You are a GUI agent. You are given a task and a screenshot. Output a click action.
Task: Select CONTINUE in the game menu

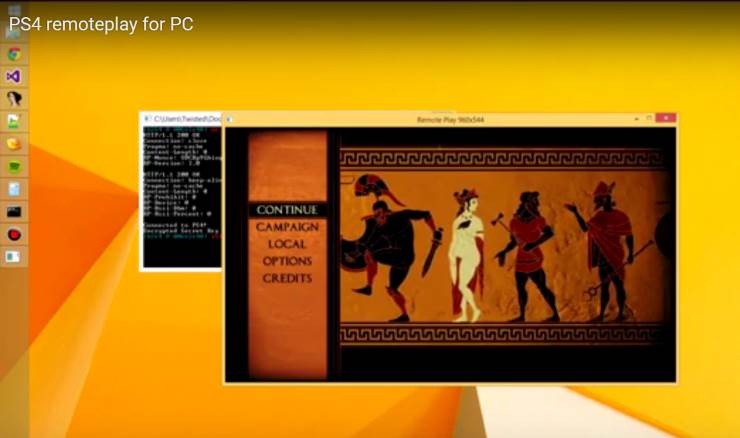tap(287, 210)
